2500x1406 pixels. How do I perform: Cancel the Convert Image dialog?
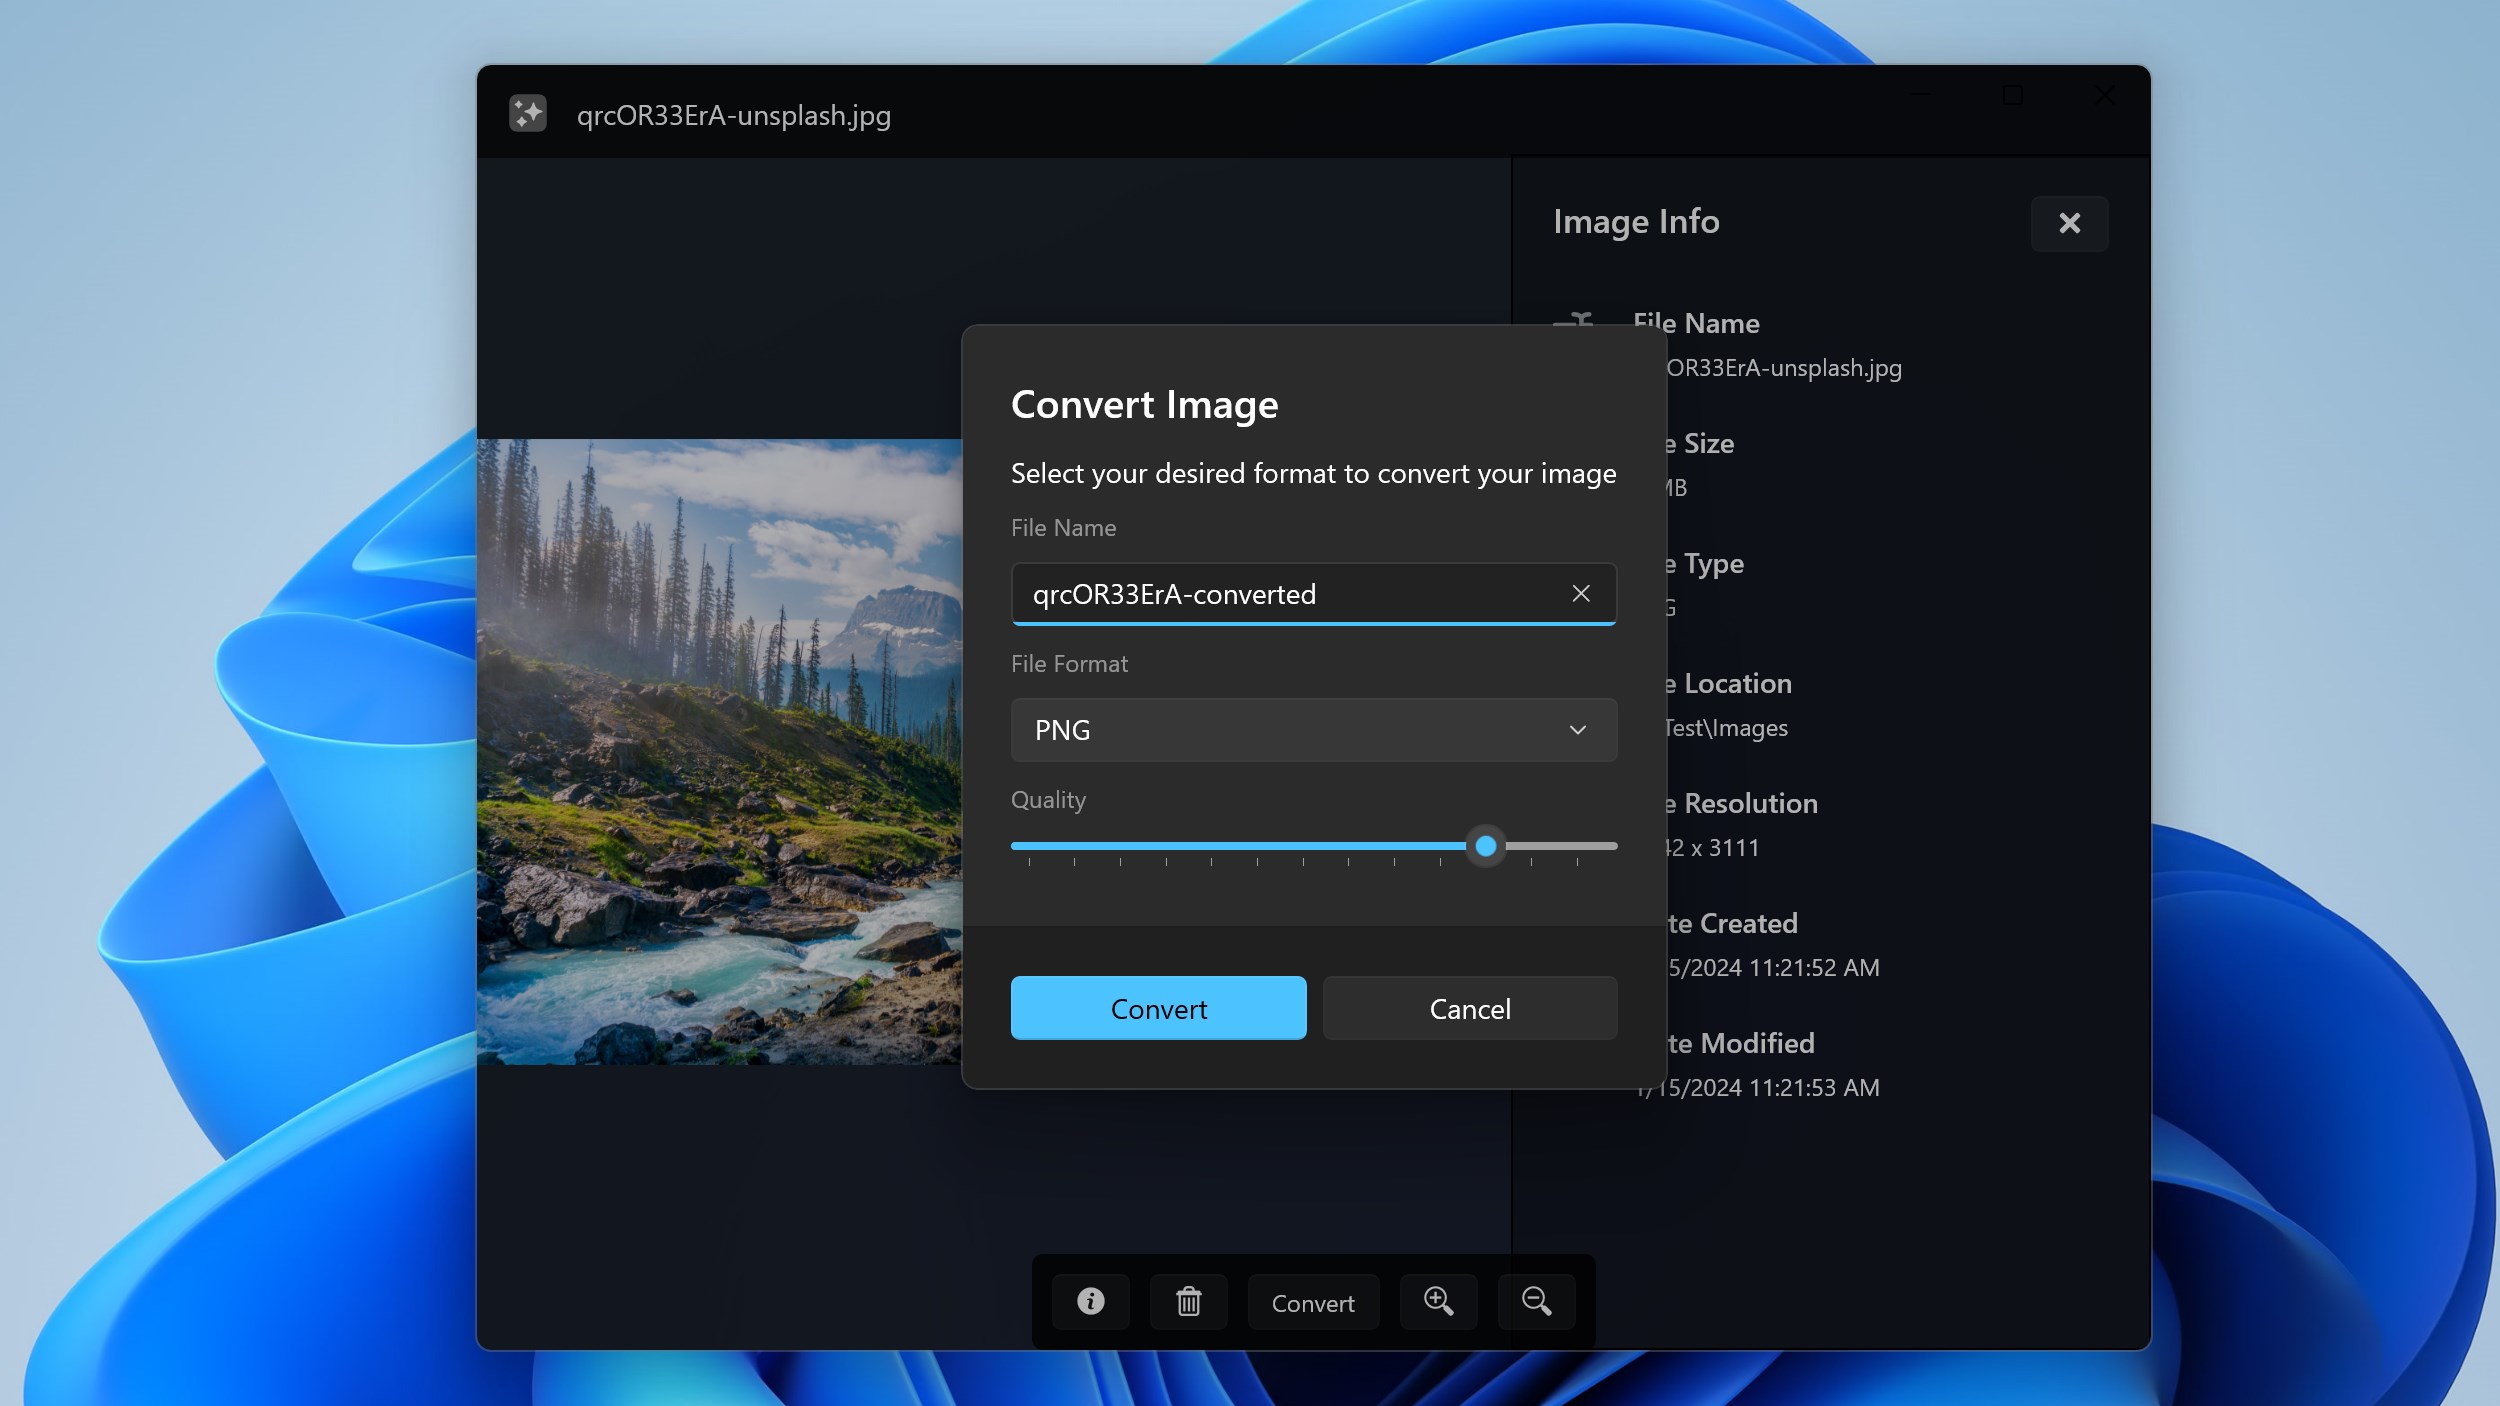[1469, 1008]
